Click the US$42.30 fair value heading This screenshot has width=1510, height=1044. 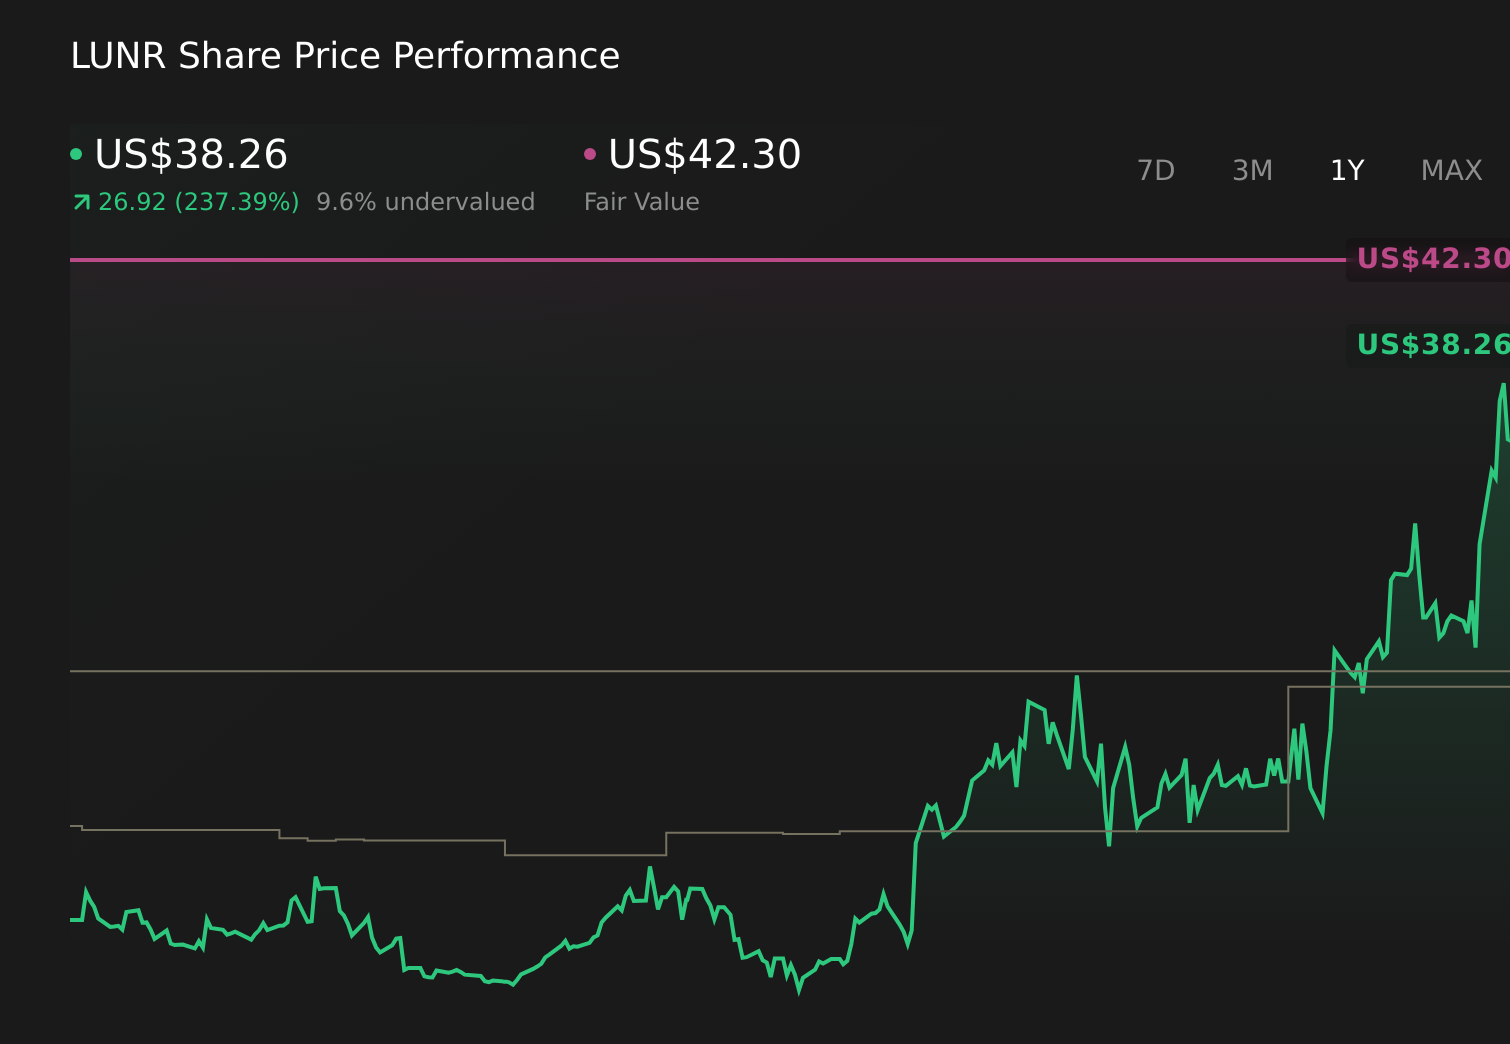705,155
